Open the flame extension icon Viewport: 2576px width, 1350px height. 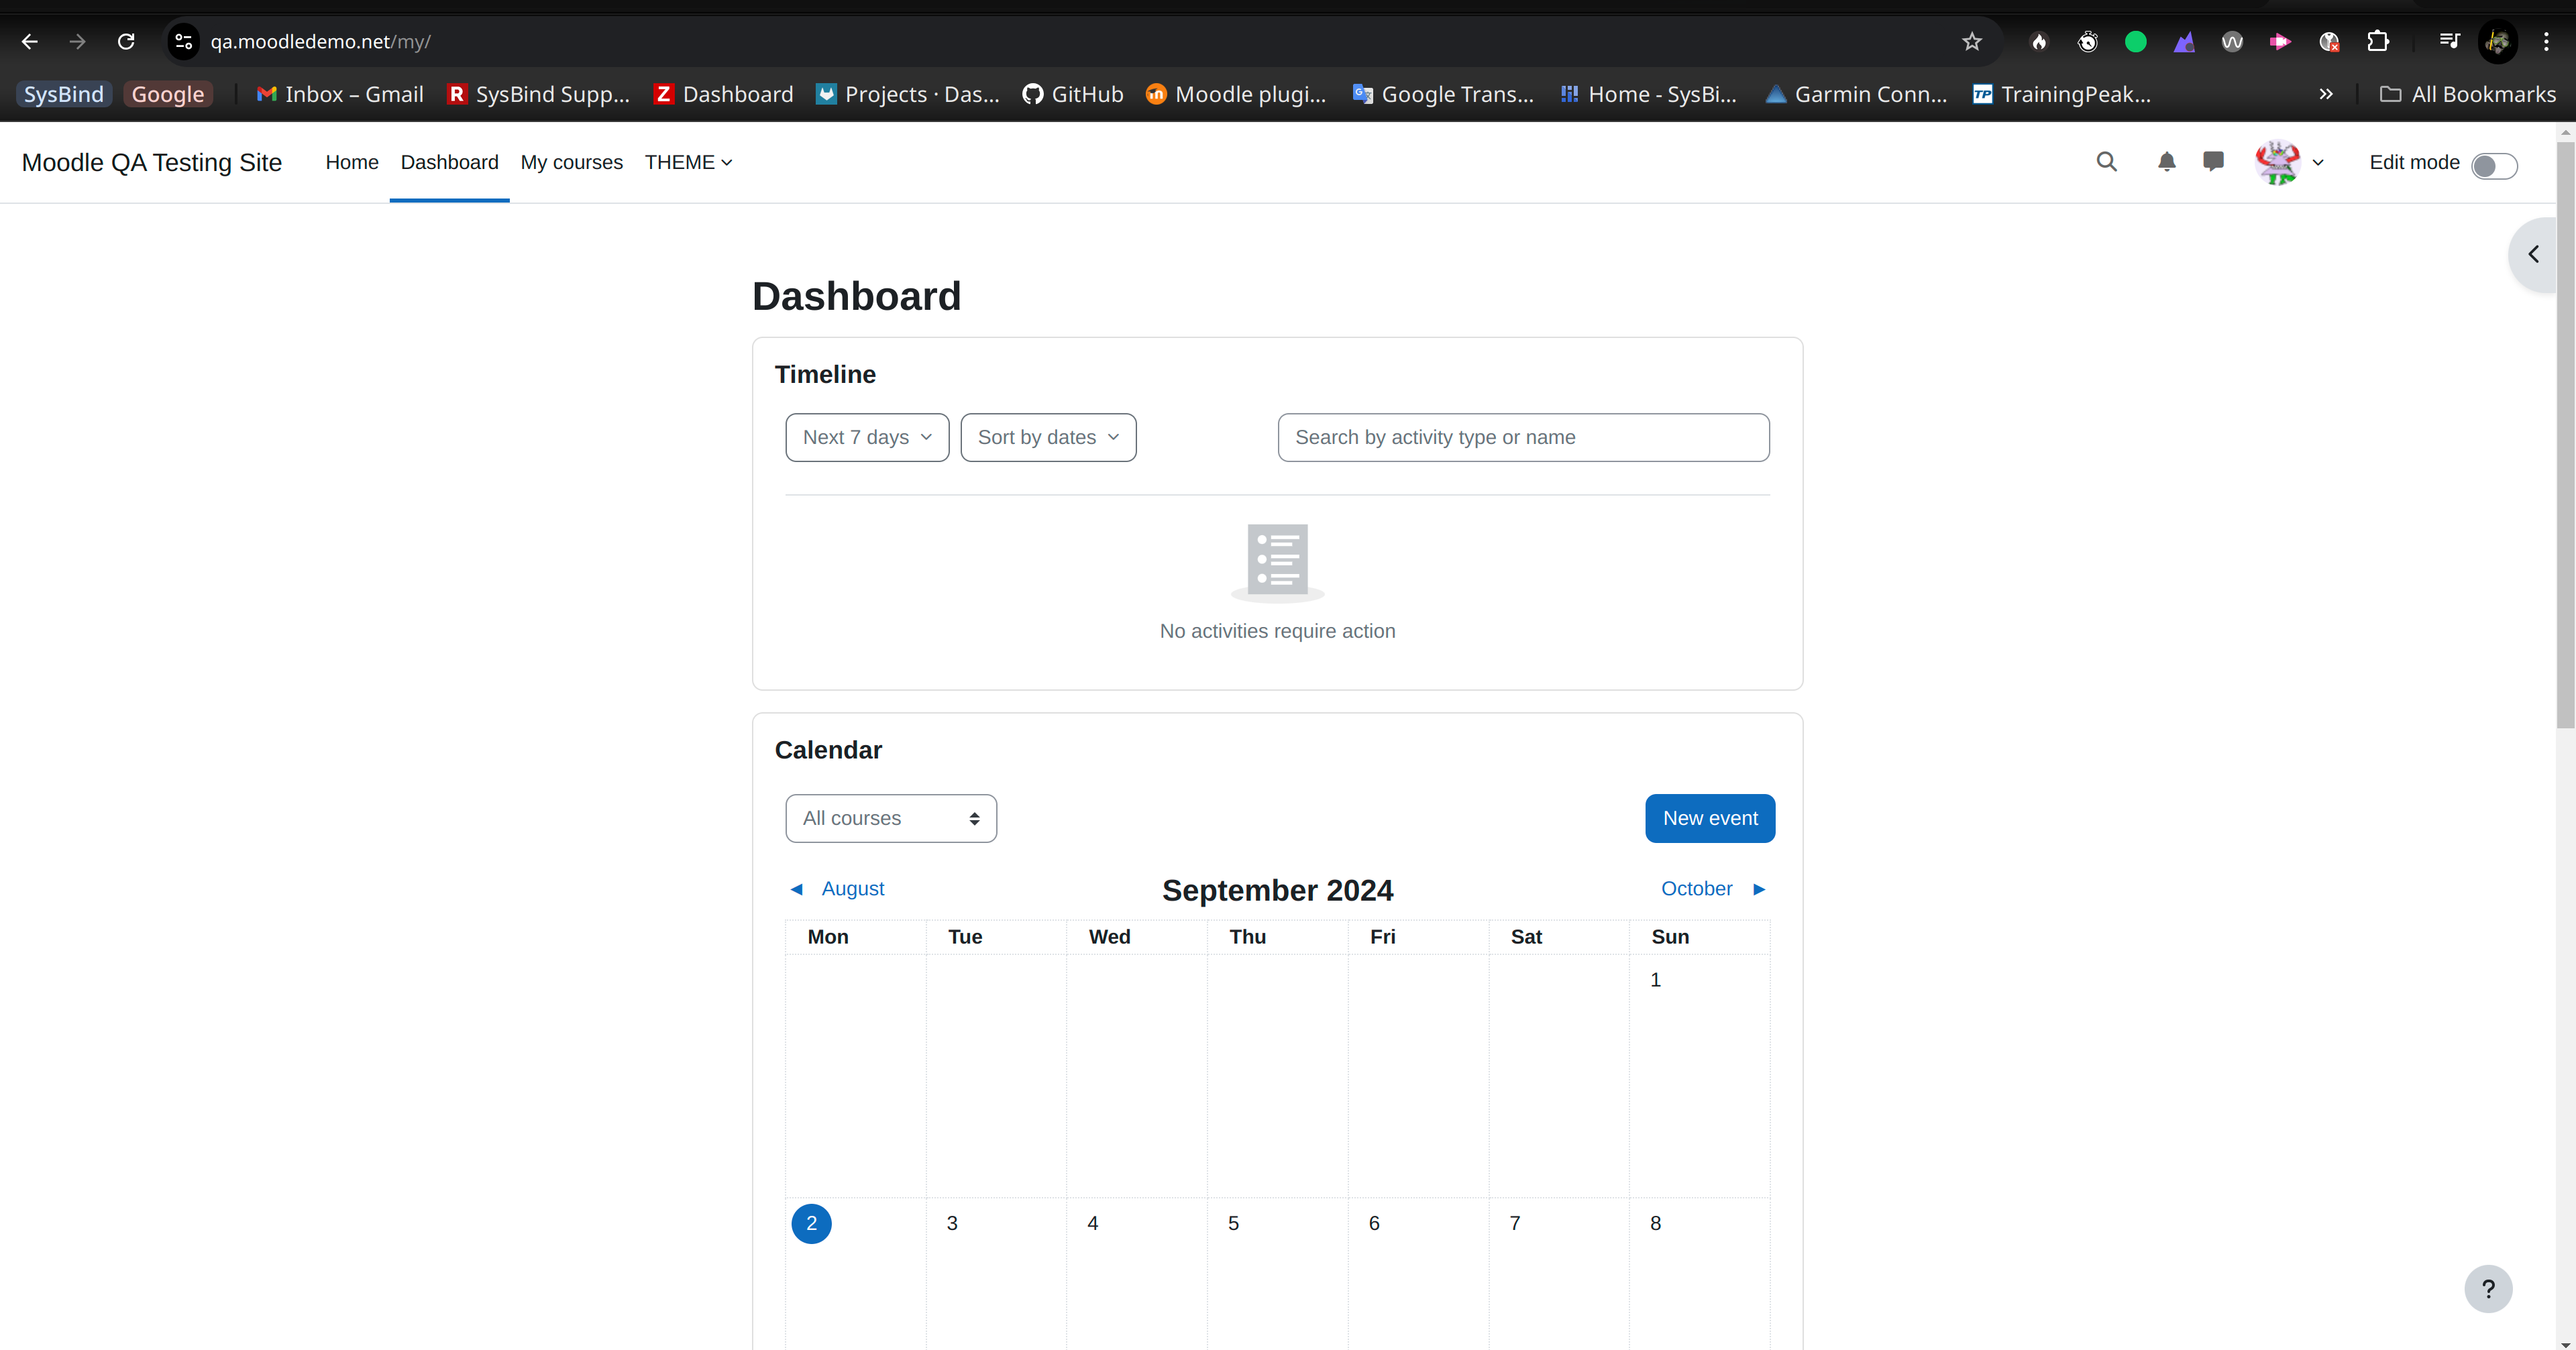coord(2039,41)
